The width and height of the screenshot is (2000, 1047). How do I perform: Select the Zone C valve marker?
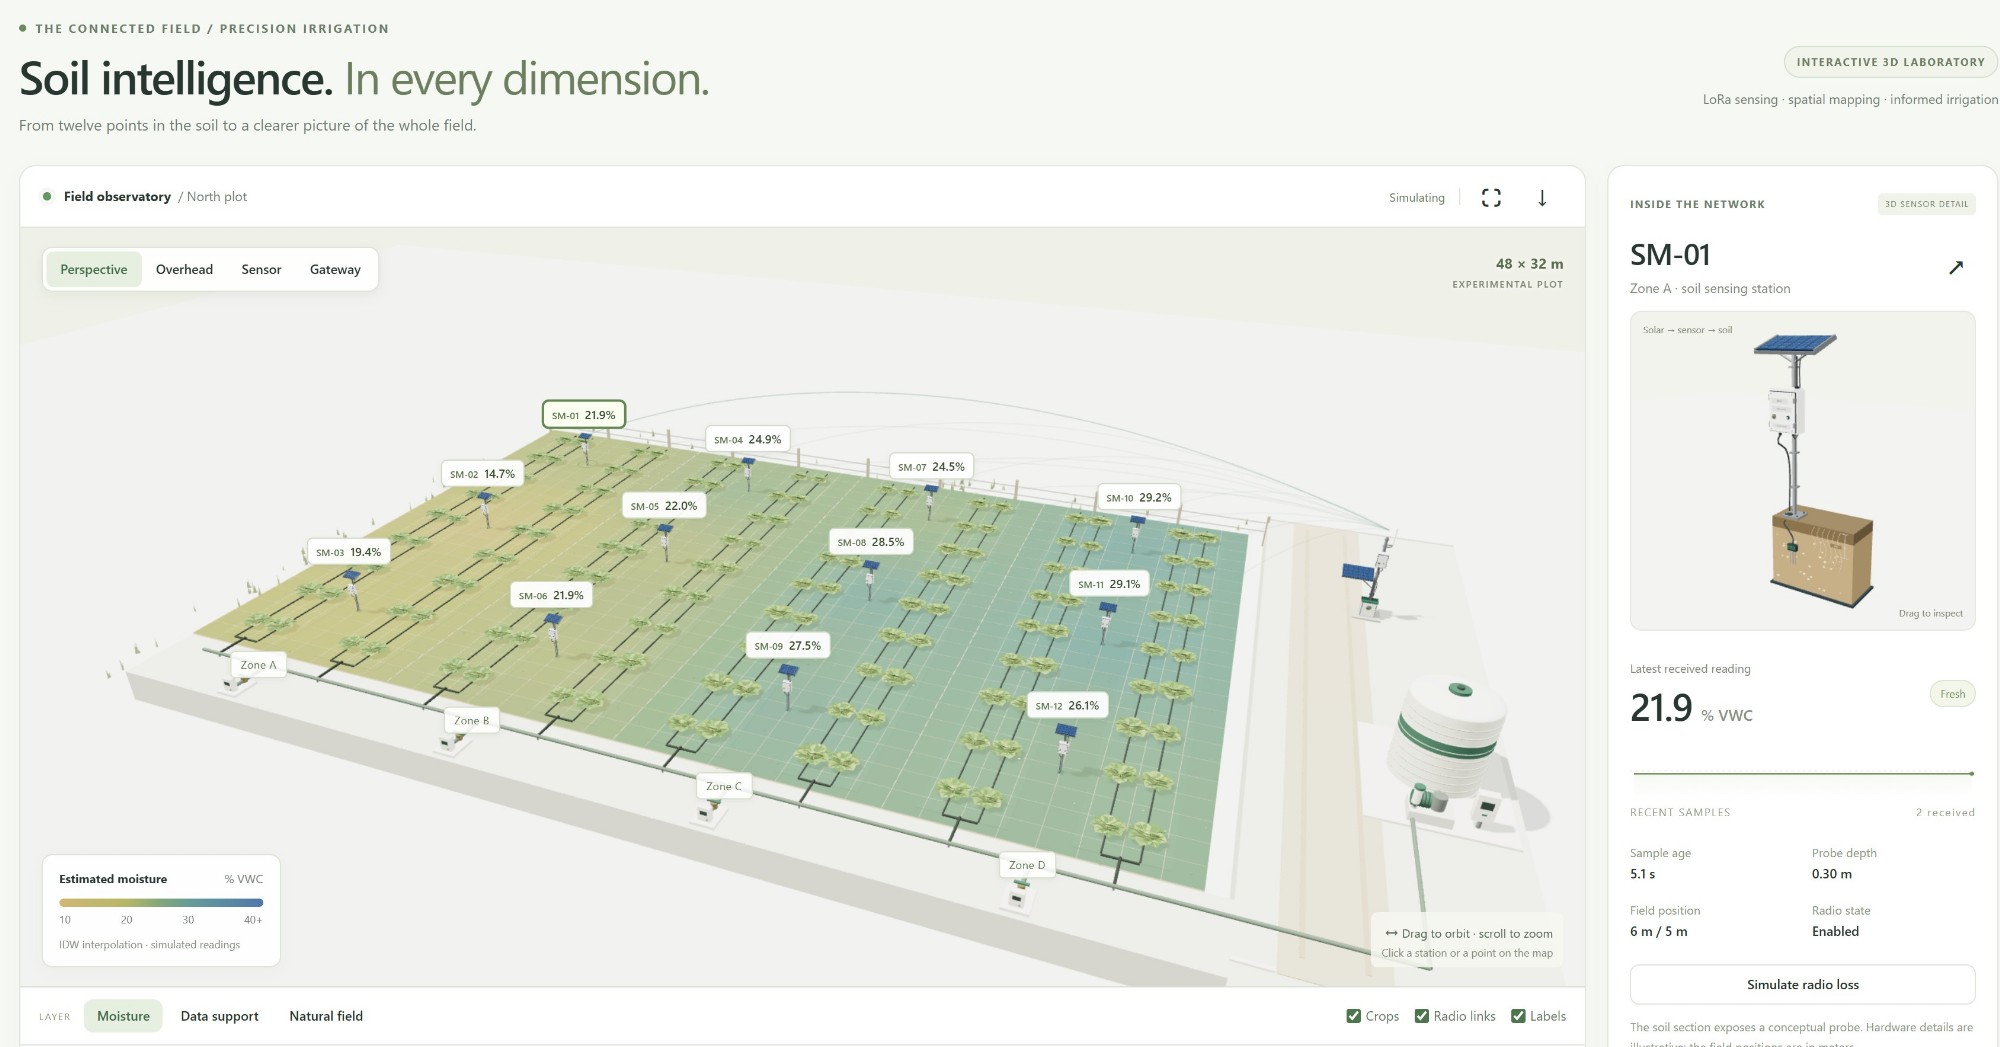[x=724, y=786]
